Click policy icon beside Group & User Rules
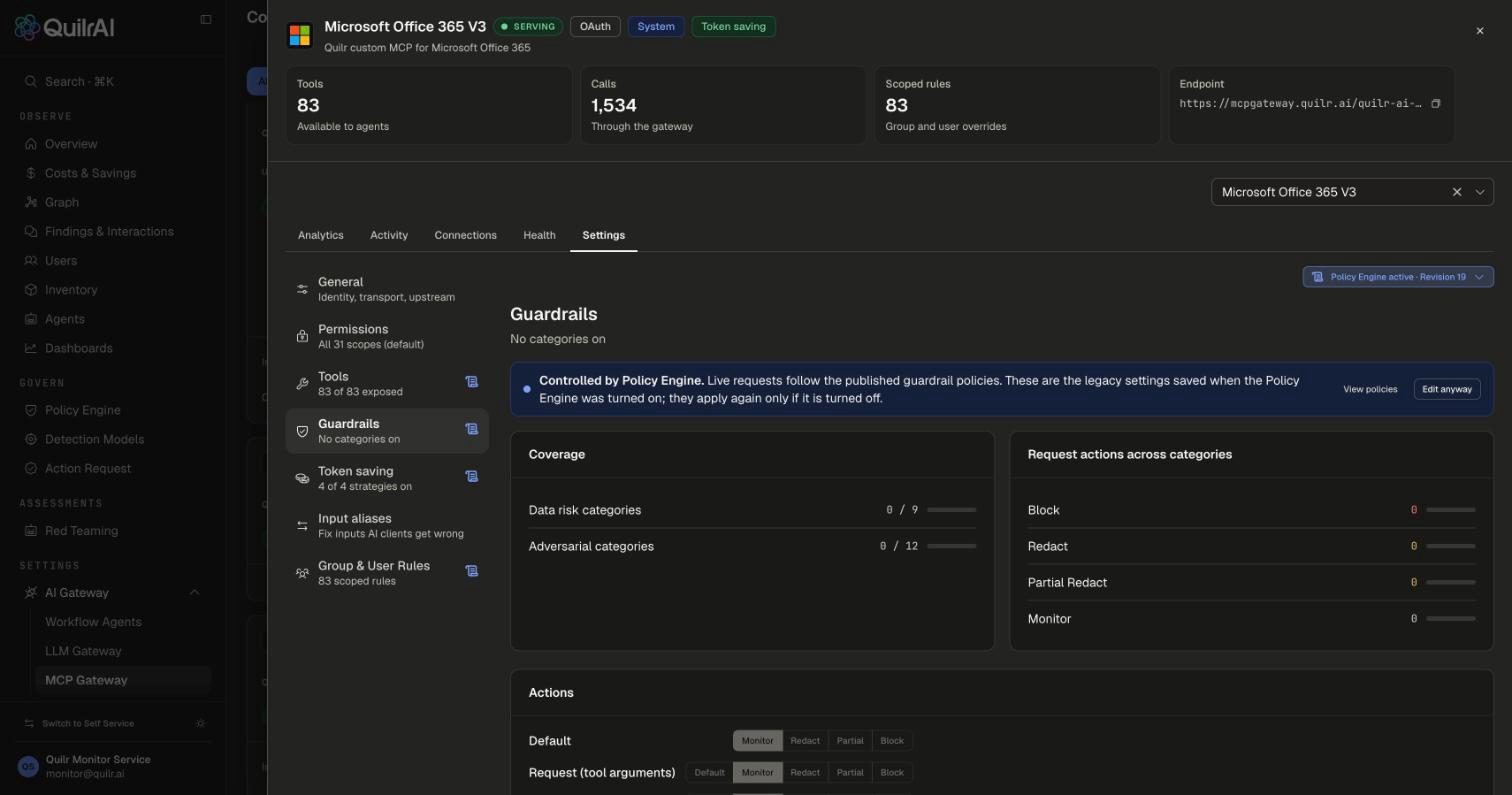The image size is (1512, 795). (472, 571)
